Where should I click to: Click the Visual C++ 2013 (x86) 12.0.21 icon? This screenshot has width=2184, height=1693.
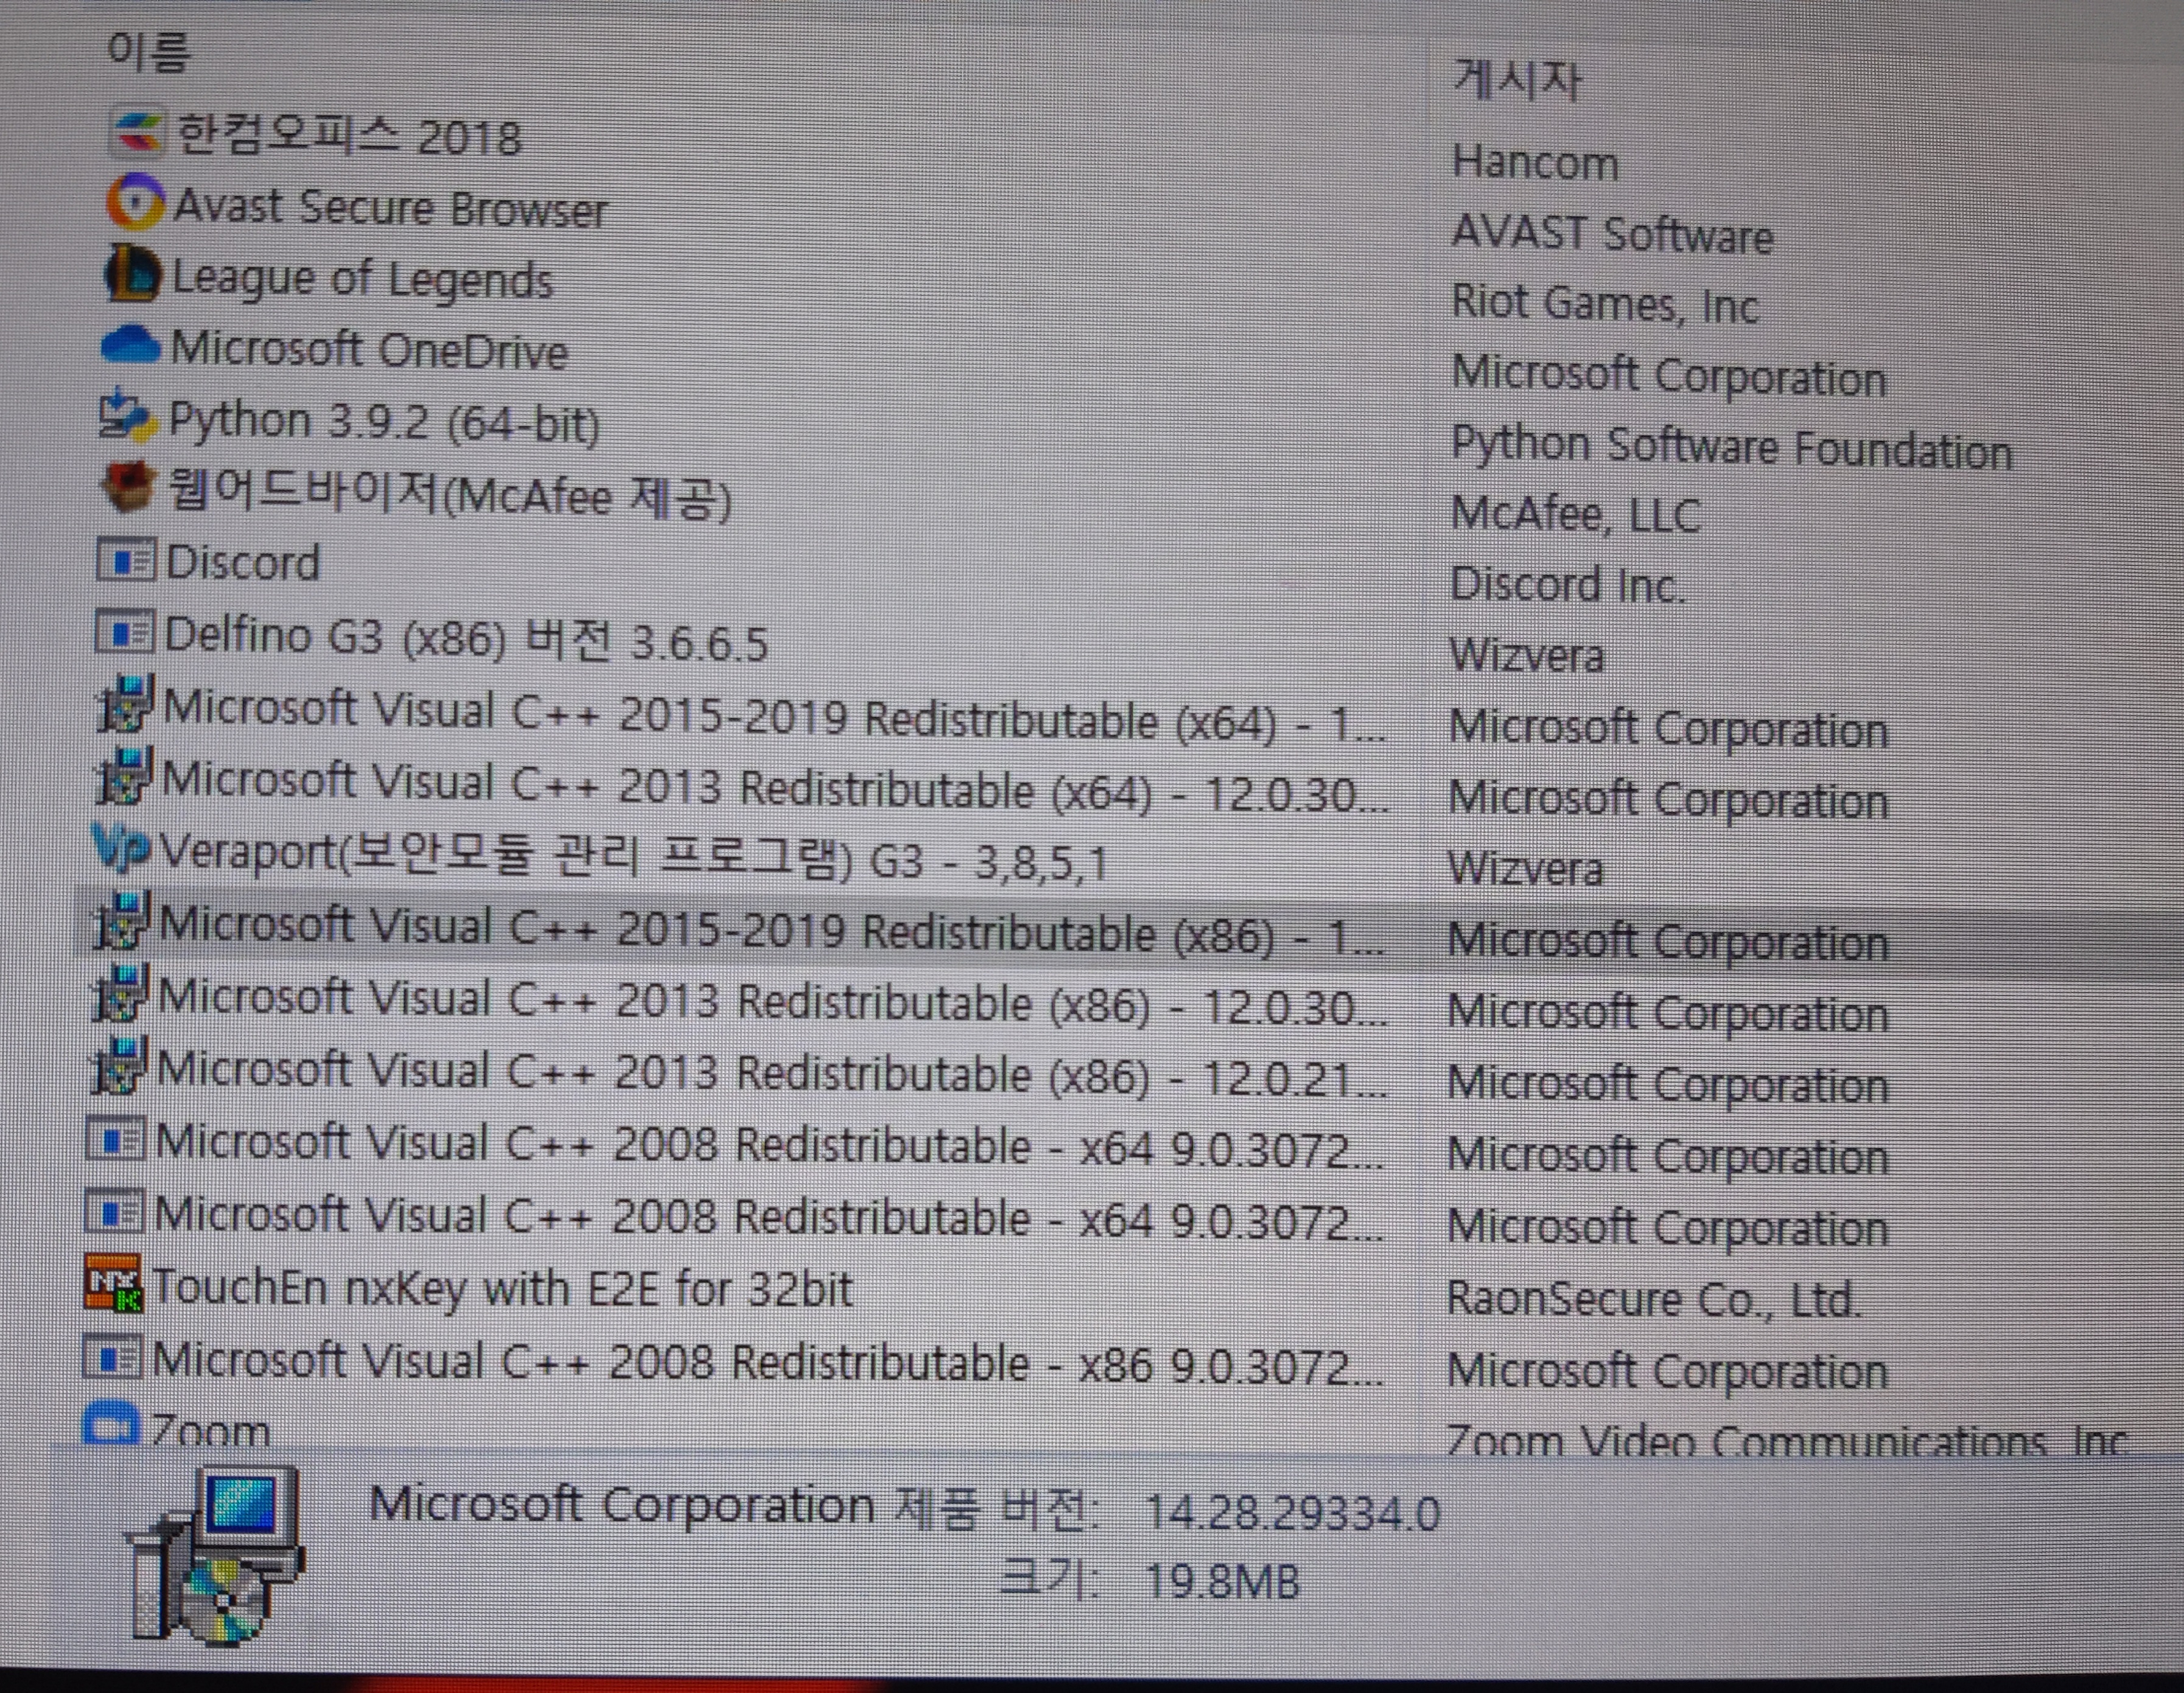118,1066
